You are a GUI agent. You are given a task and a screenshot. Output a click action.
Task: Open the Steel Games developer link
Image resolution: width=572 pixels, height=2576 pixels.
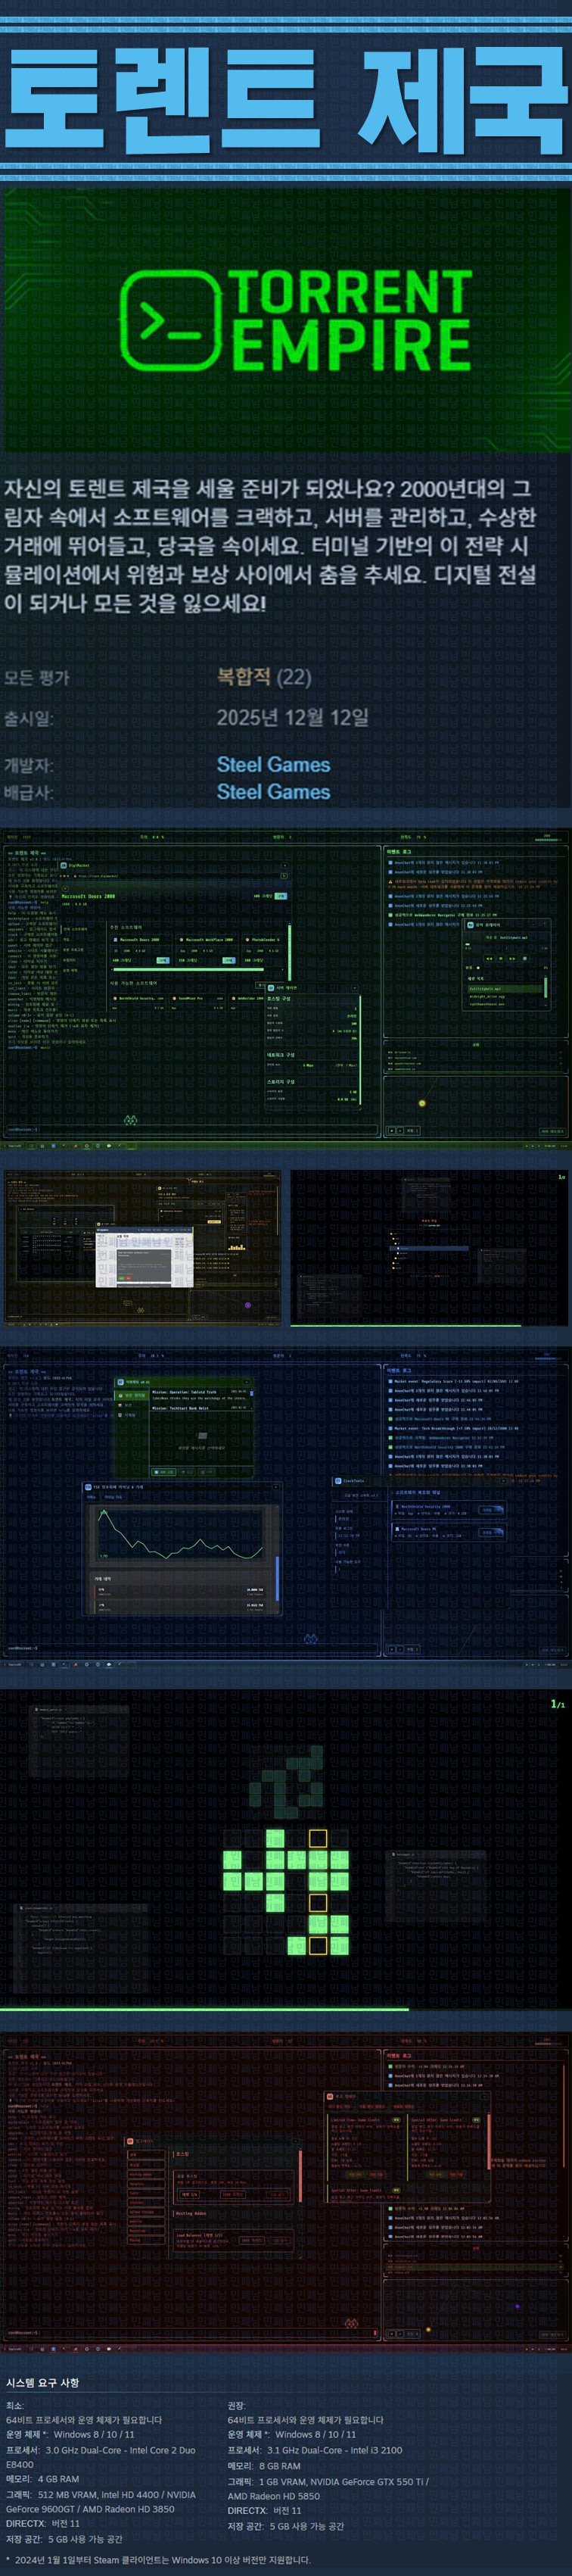click(x=273, y=764)
